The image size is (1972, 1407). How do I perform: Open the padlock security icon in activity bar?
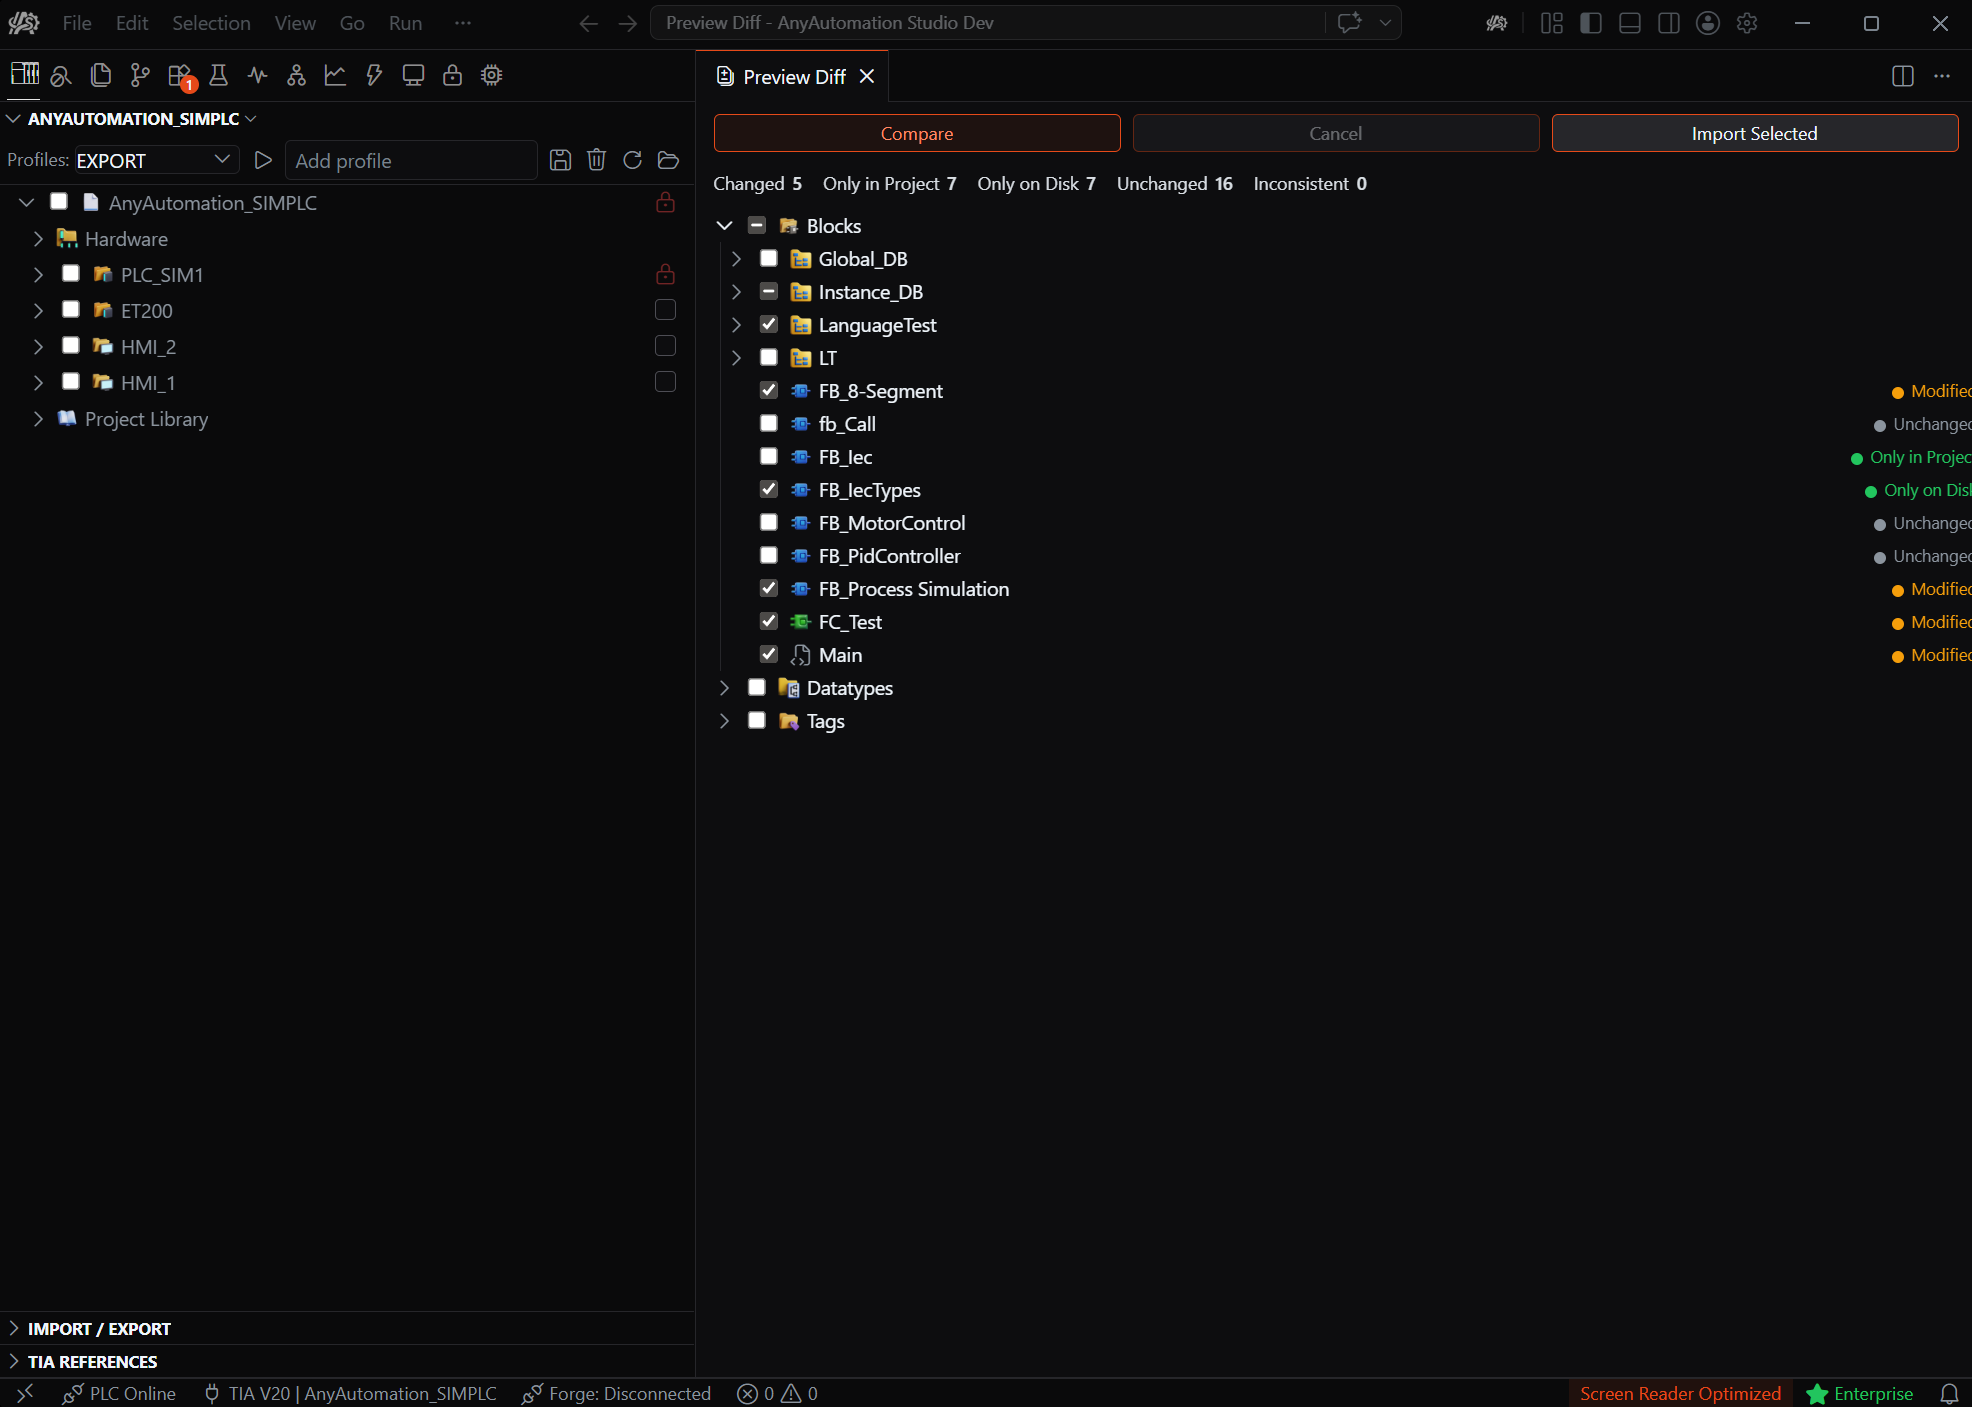(452, 75)
